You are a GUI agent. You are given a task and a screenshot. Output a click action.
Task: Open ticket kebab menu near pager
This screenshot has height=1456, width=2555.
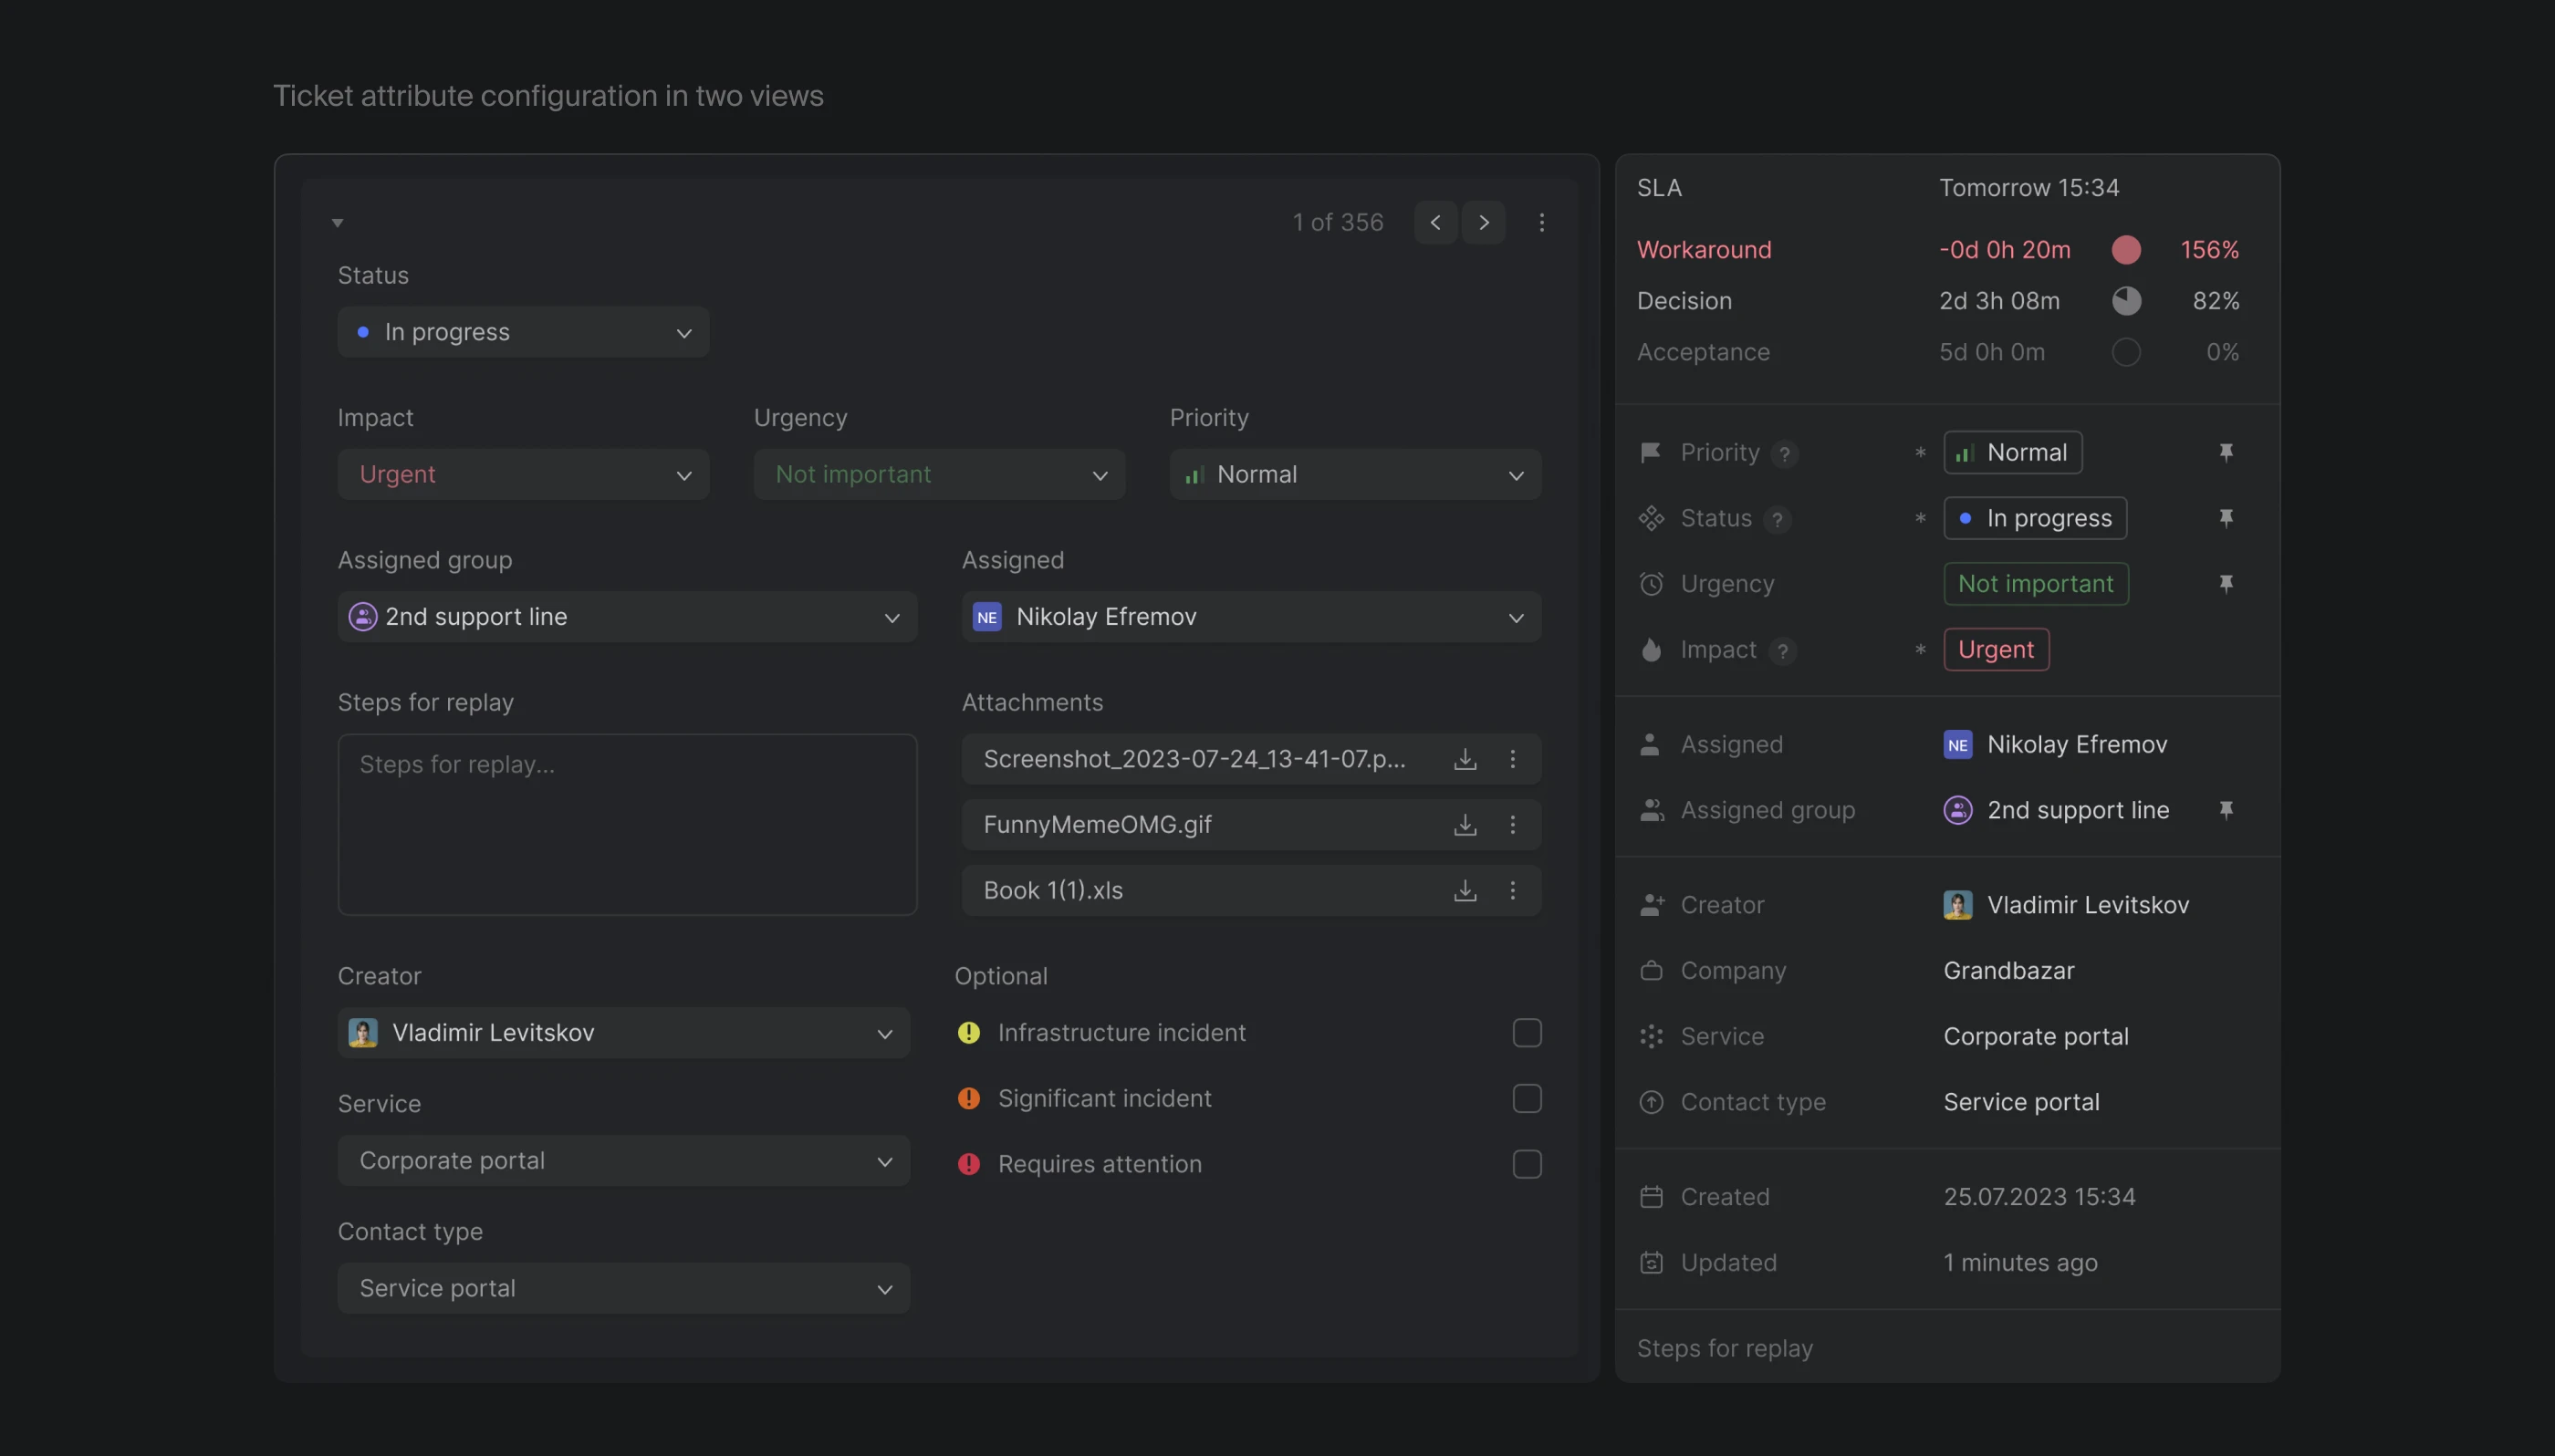coord(1541,222)
